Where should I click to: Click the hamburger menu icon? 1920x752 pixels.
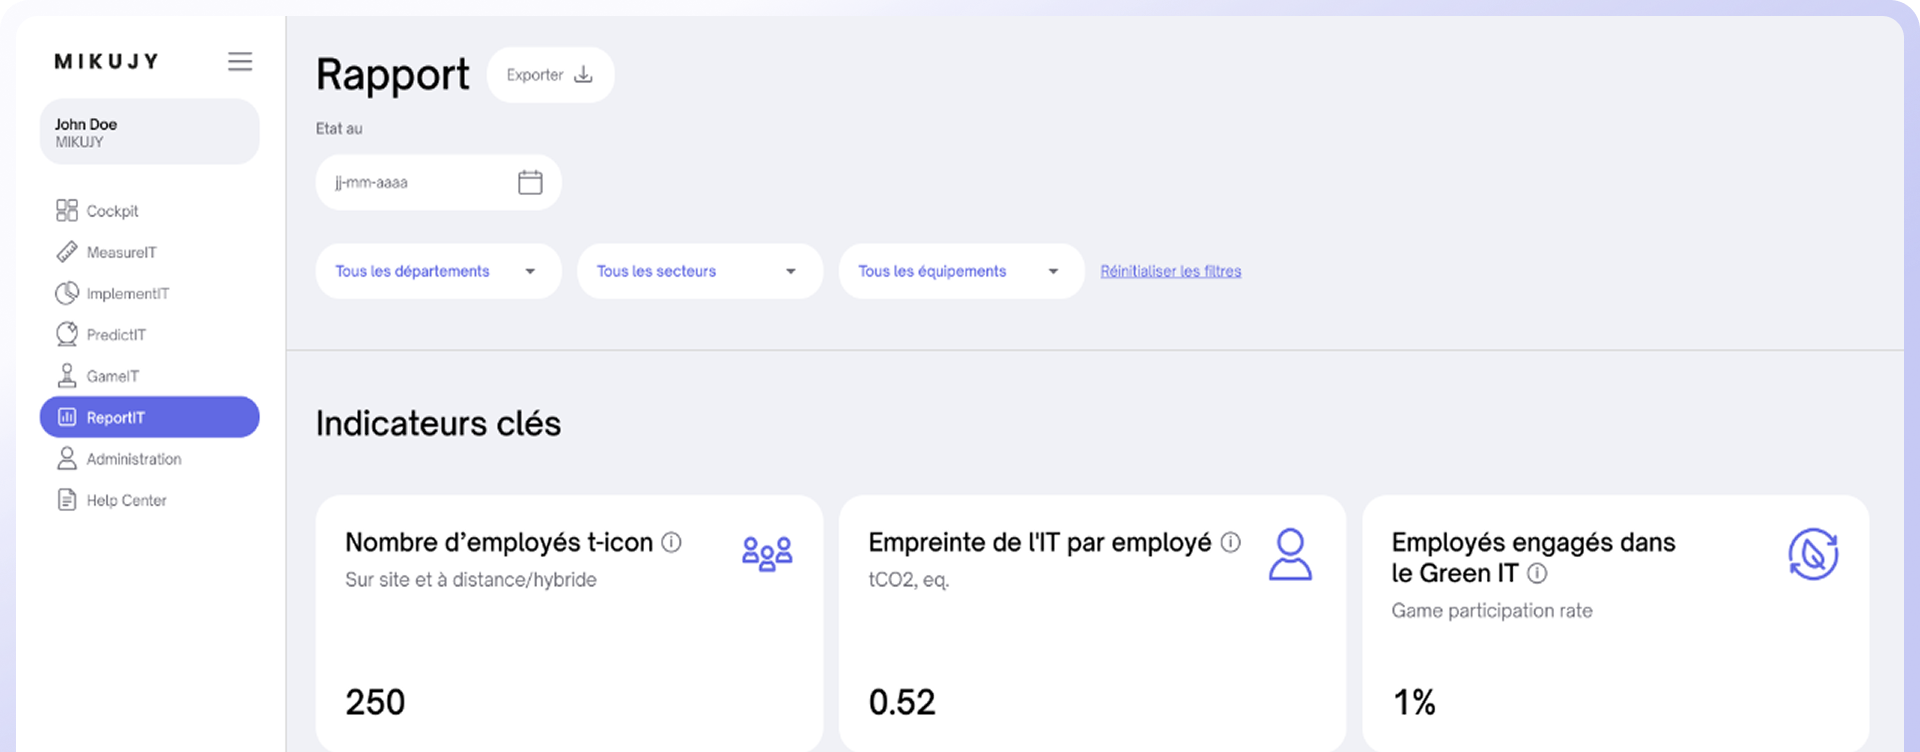[x=240, y=62]
